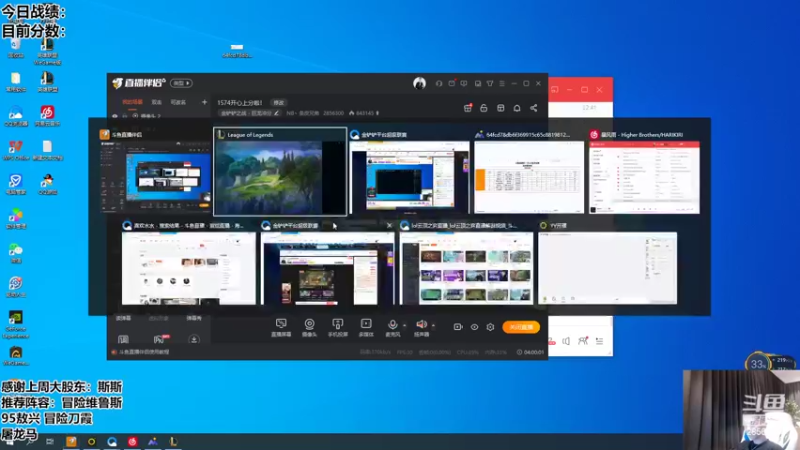Open customer service headset icon in title bar

pyautogui.click(x=439, y=83)
